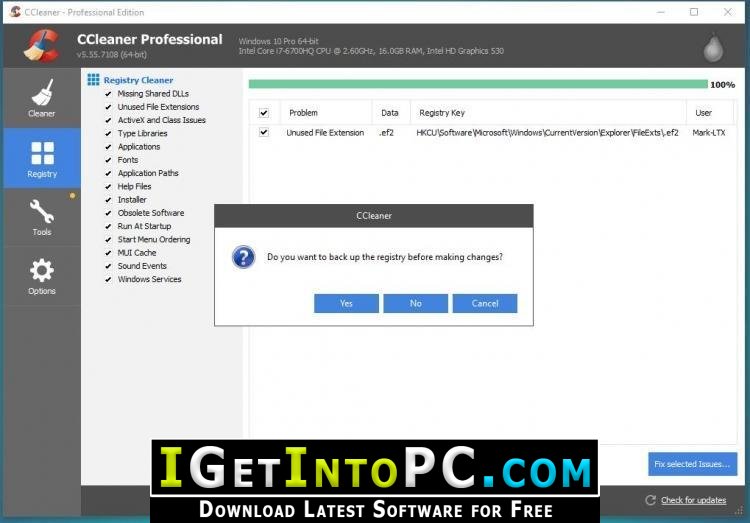Screen dimensions: 750x523
Task: Toggle ActiveX and Class Issues checkmark
Action: pyautogui.click(x=108, y=120)
